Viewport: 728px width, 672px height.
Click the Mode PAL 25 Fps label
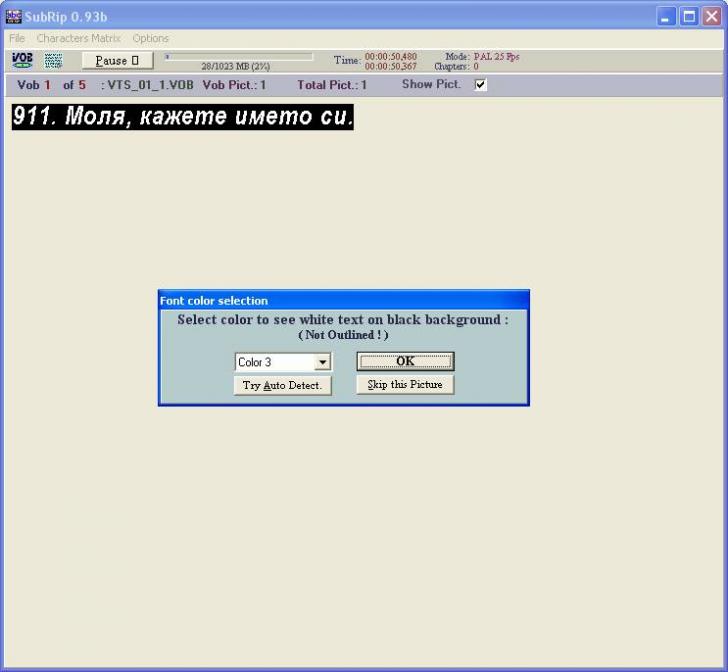tap(482, 56)
